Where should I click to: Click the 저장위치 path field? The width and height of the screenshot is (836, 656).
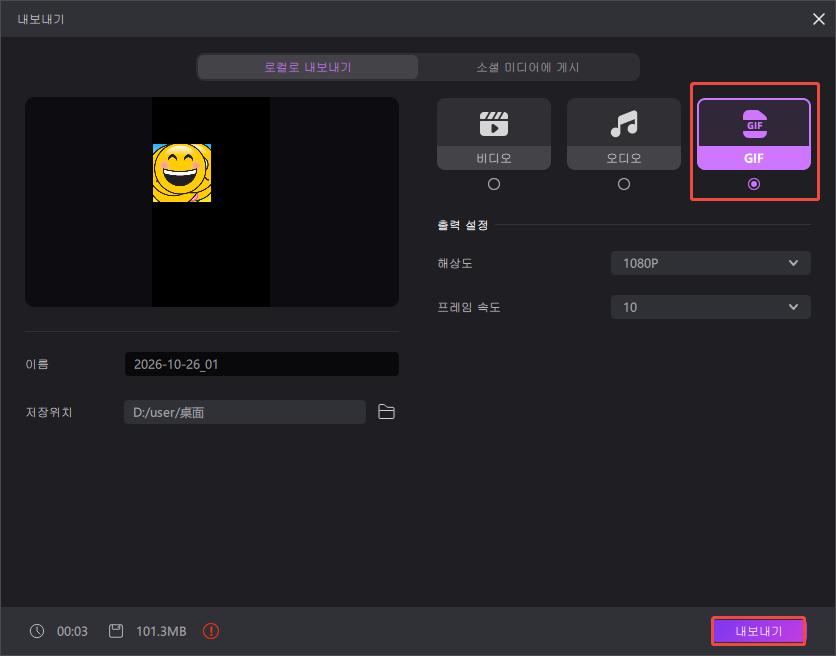[245, 412]
